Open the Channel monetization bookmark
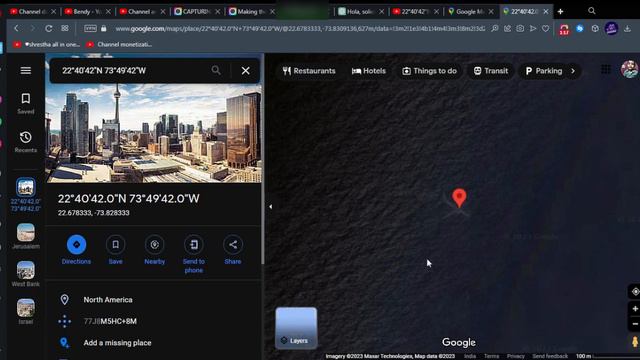This screenshot has height=360, width=640. coord(119,44)
